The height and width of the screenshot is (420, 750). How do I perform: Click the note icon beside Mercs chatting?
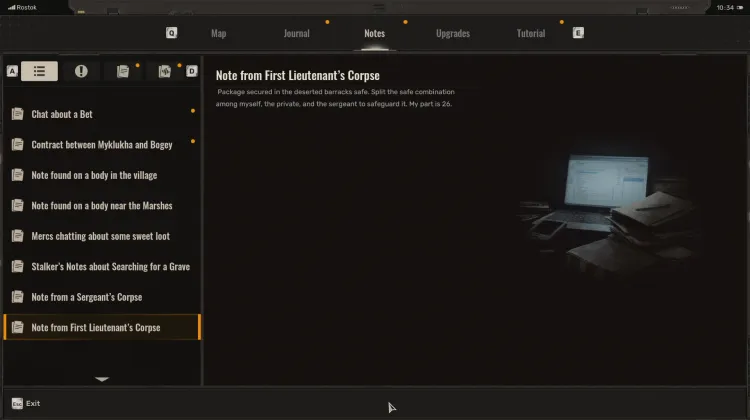[18, 236]
